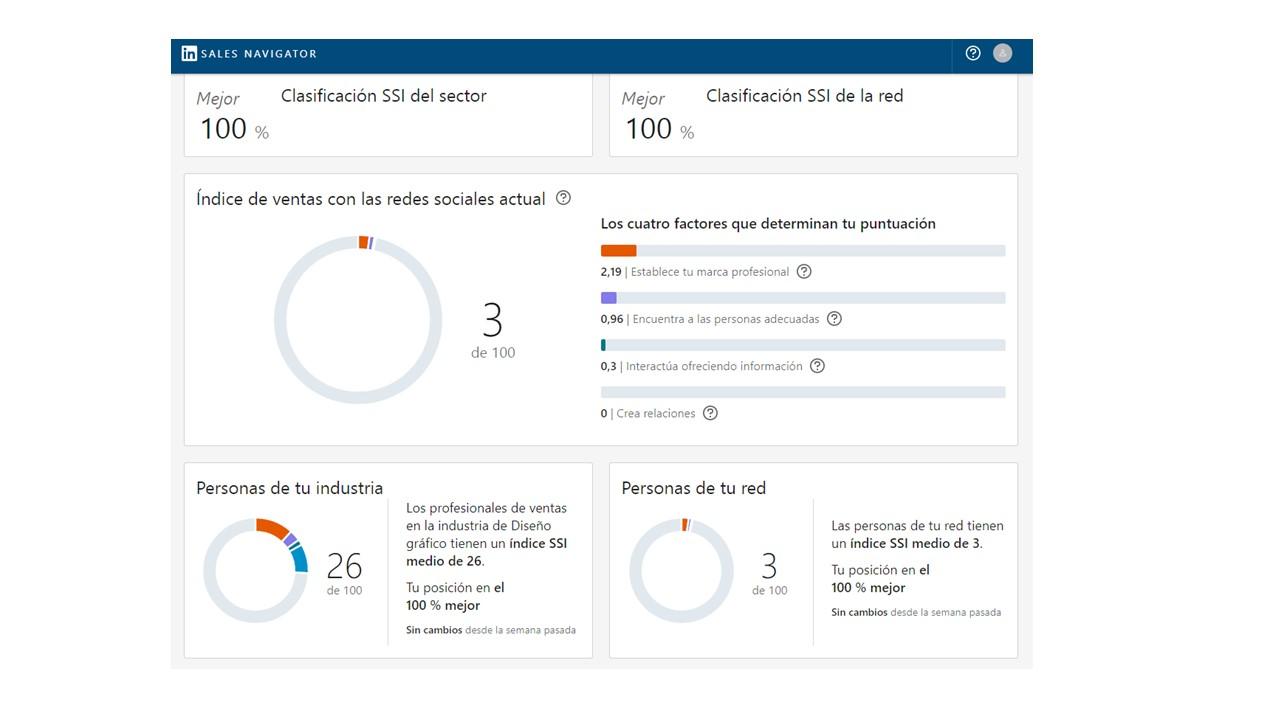Screen dimensions: 1280x720
Task: Click the large SSI donut chart
Action: [358, 320]
